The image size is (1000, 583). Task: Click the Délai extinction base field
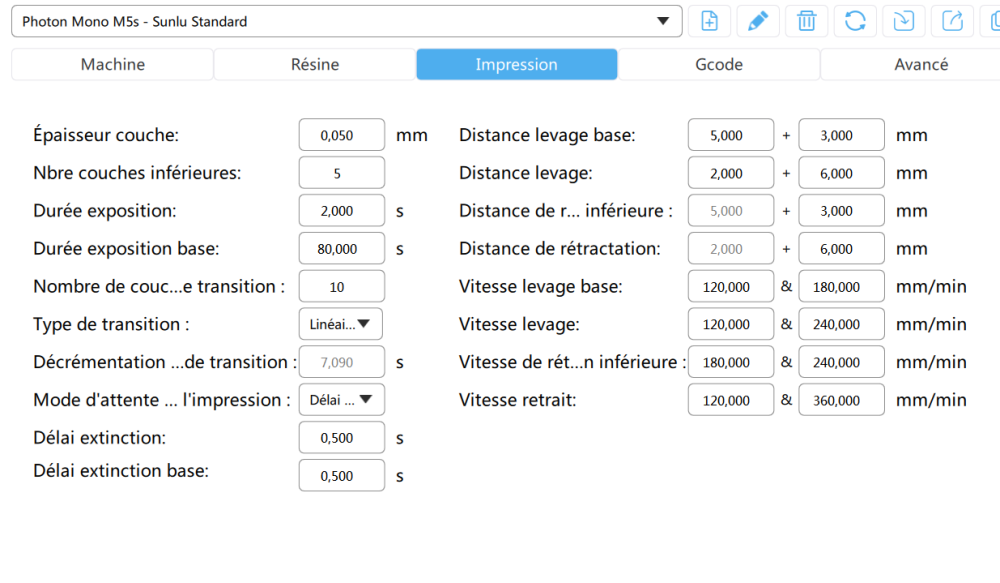click(x=341, y=476)
